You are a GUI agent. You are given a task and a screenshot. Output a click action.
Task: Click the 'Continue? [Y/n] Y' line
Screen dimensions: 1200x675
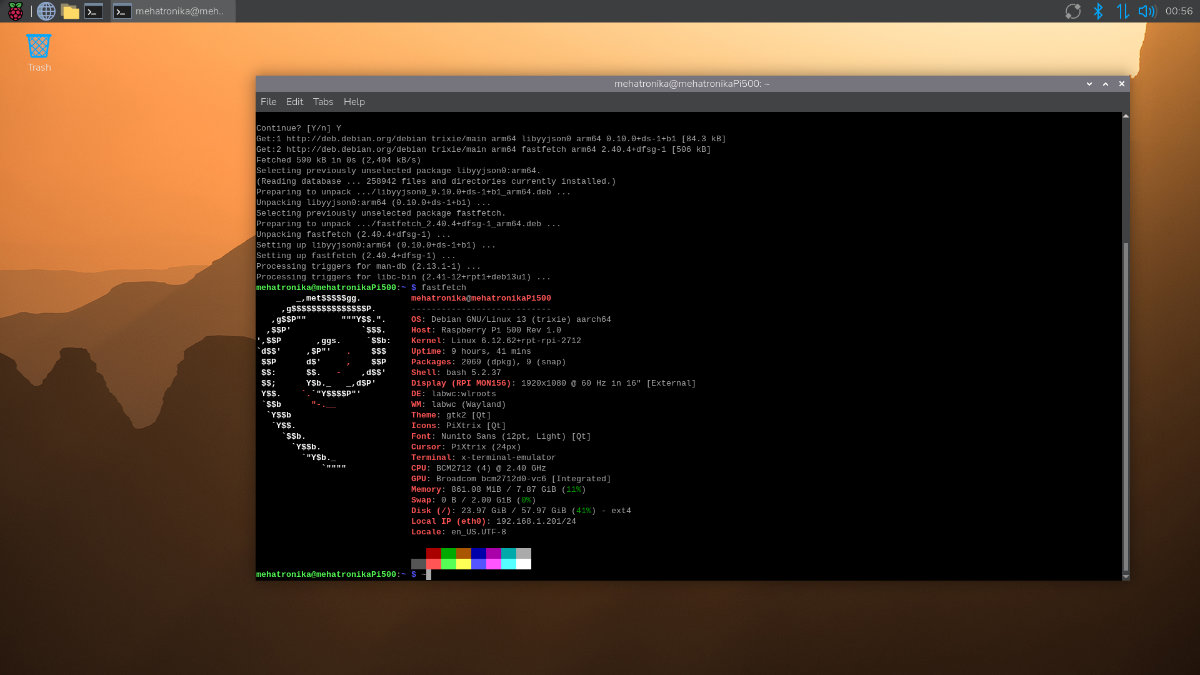click(298, 128)
